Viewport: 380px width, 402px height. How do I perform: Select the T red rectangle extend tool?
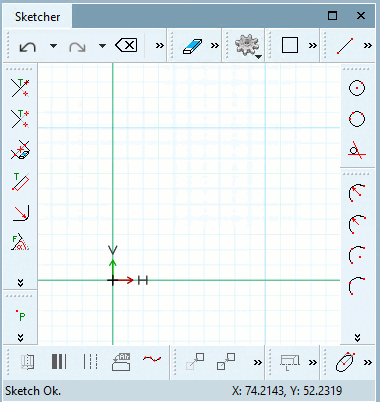click(20, 181)
